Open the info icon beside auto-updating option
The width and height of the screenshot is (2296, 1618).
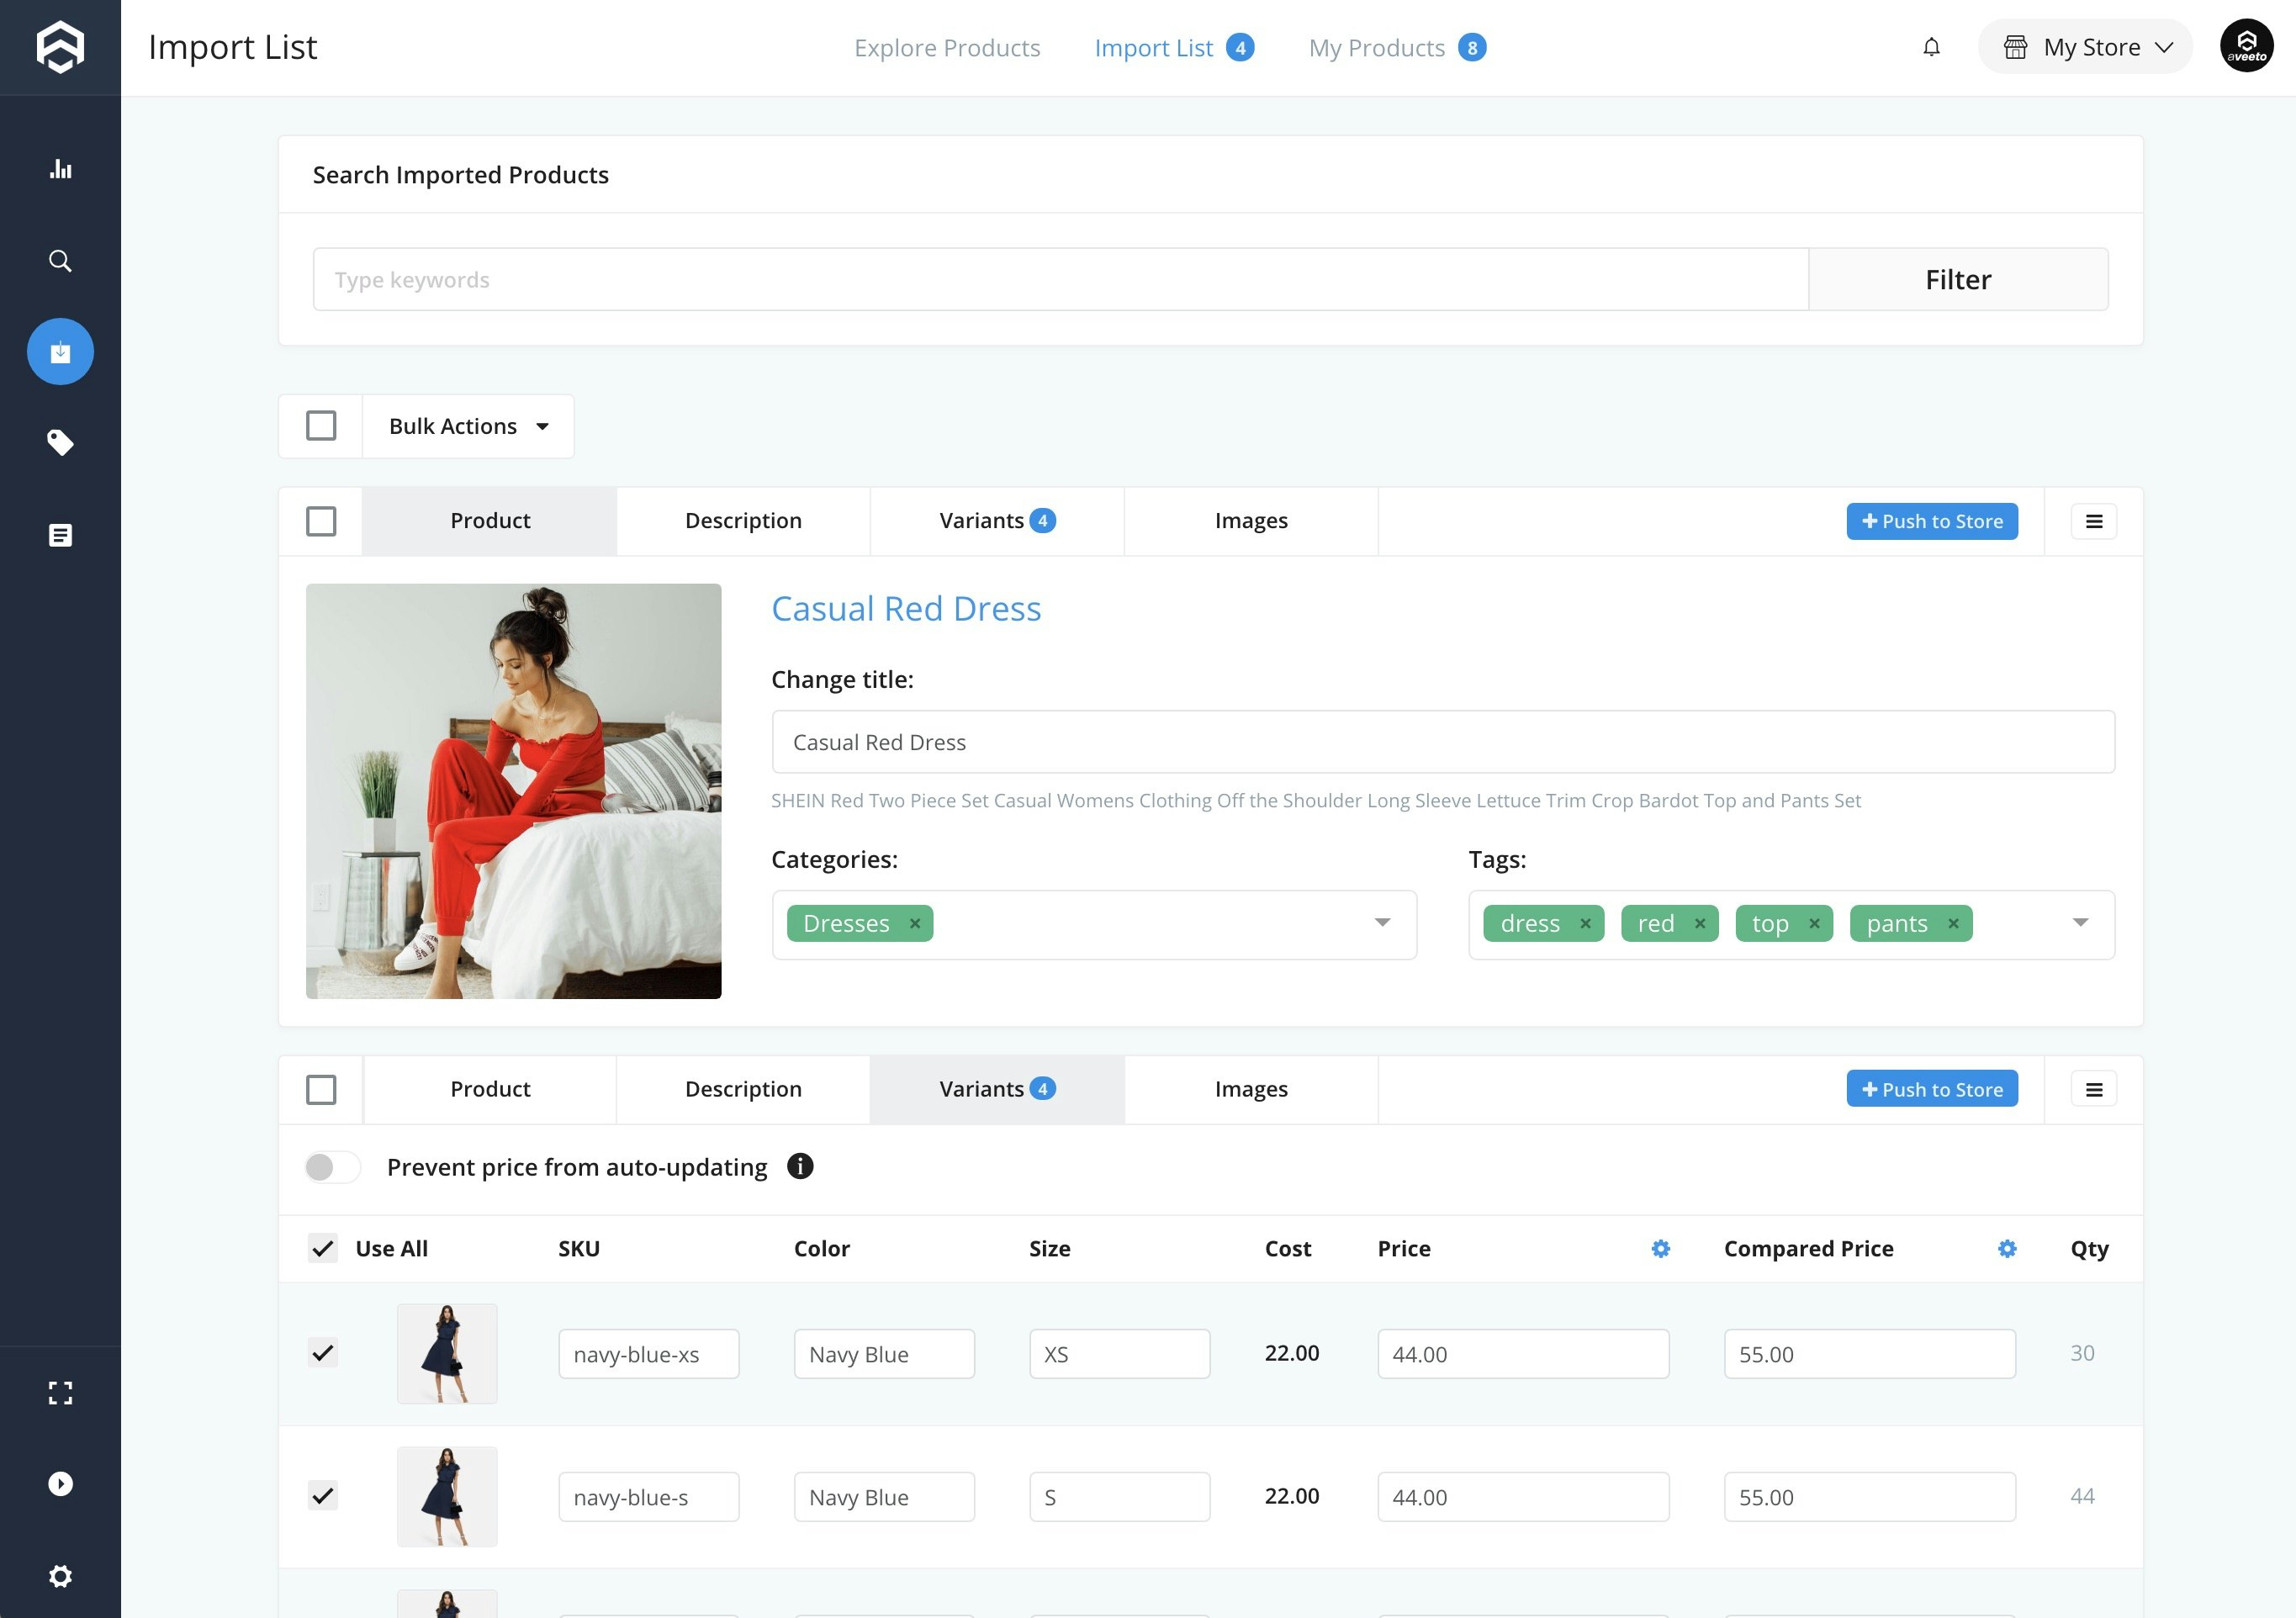click(799, 1166)
